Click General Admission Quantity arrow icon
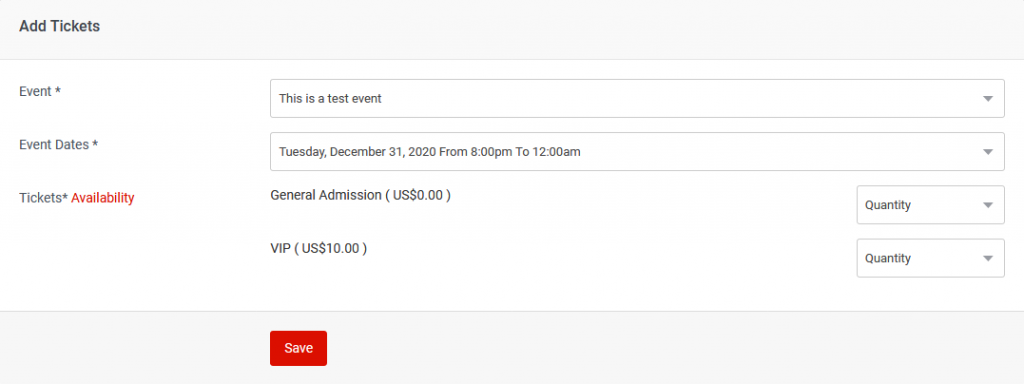Image resolution: width=1024 pixels, height=384 pixels. pos(987,205)
